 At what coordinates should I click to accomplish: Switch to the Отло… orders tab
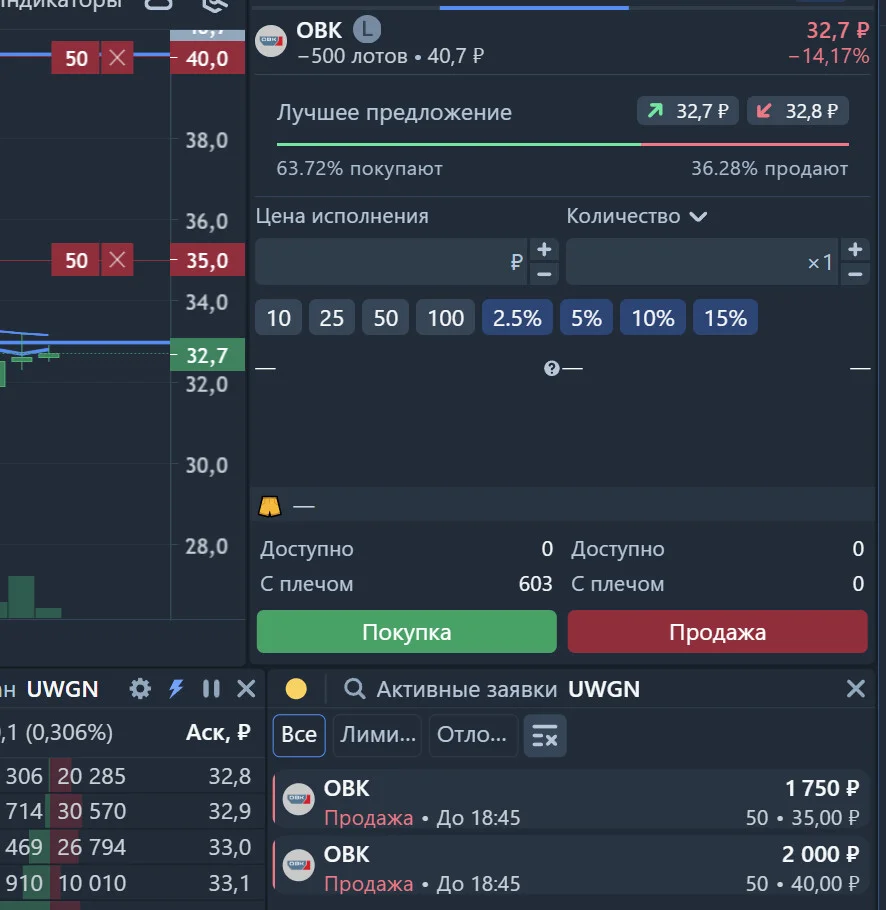click(x=472, y=735)
